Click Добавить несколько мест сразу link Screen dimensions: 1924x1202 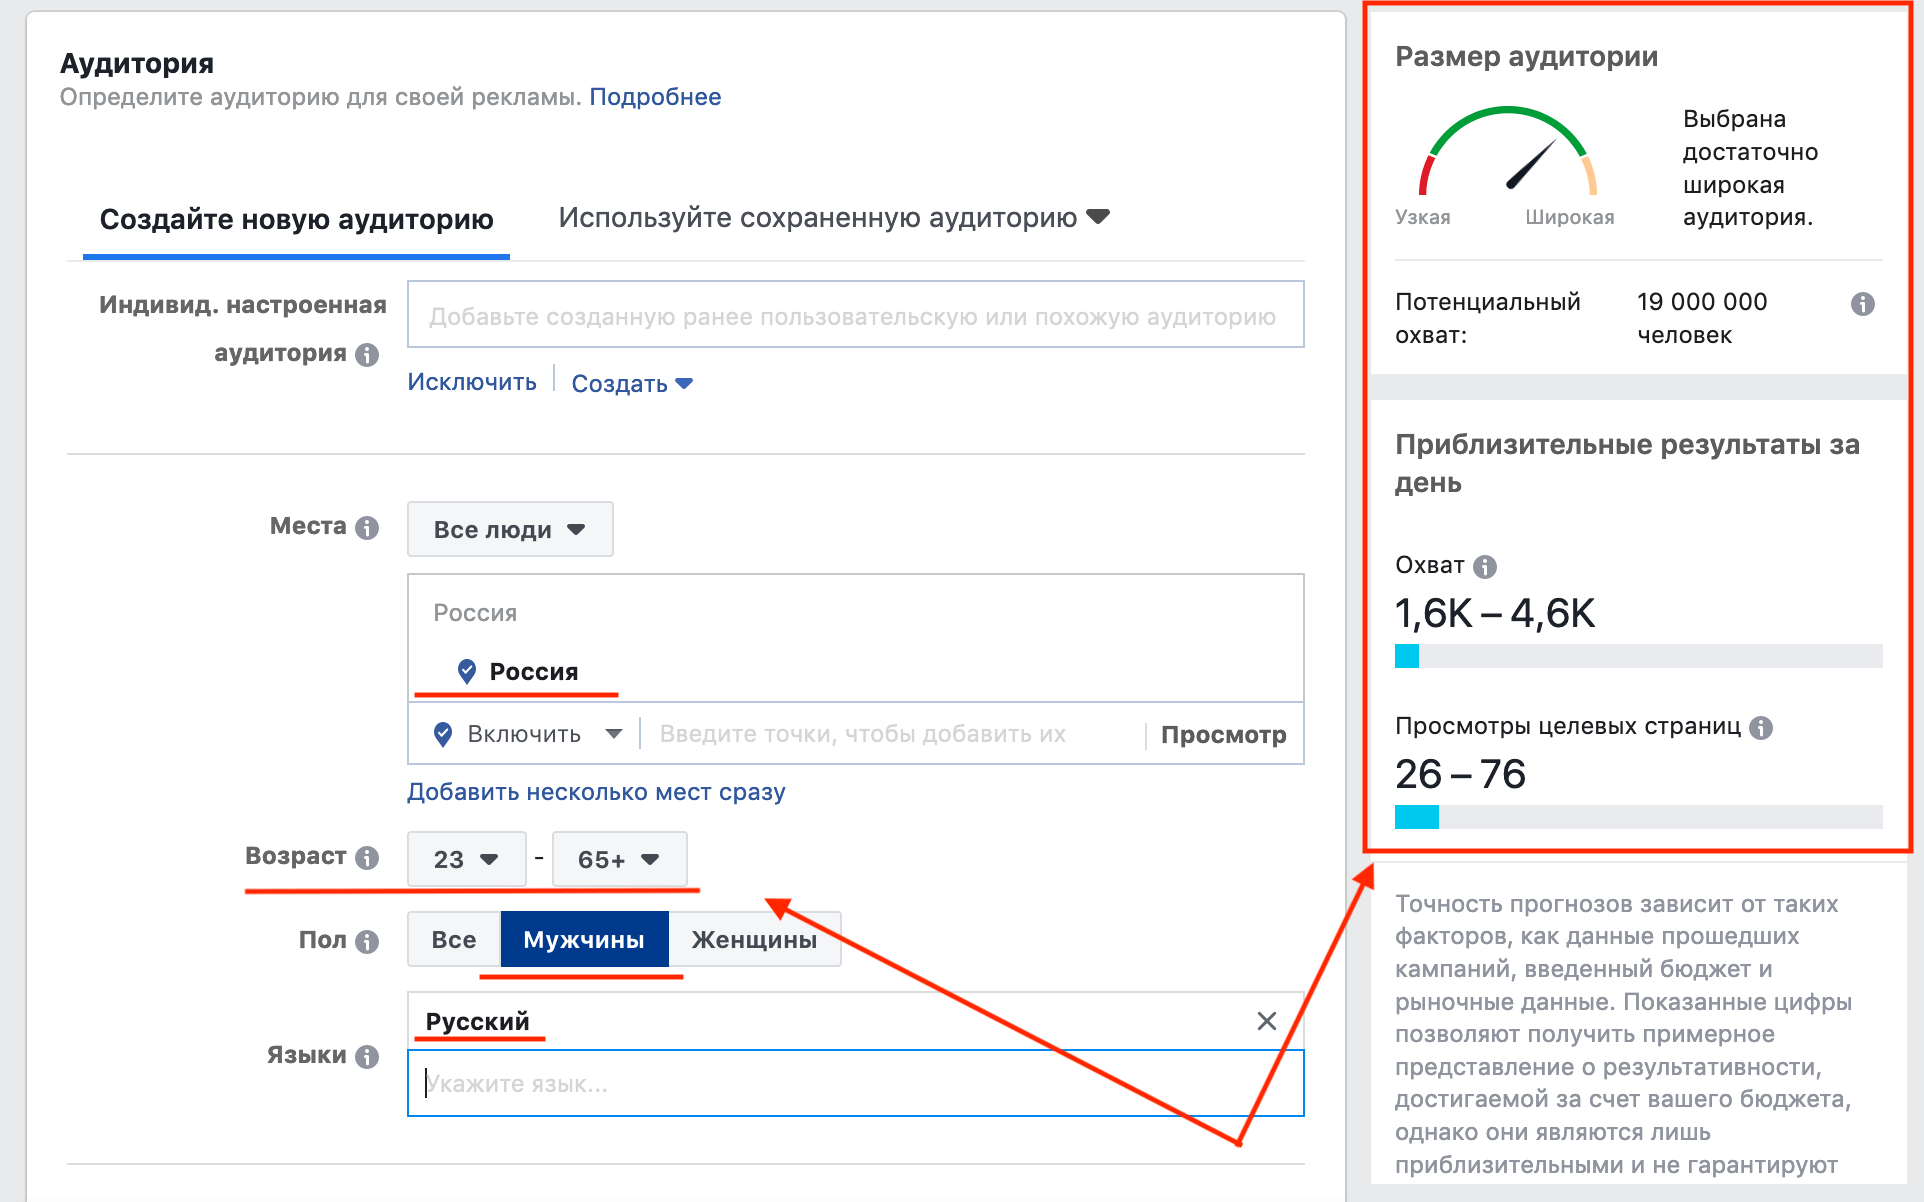tap(596, 792)
